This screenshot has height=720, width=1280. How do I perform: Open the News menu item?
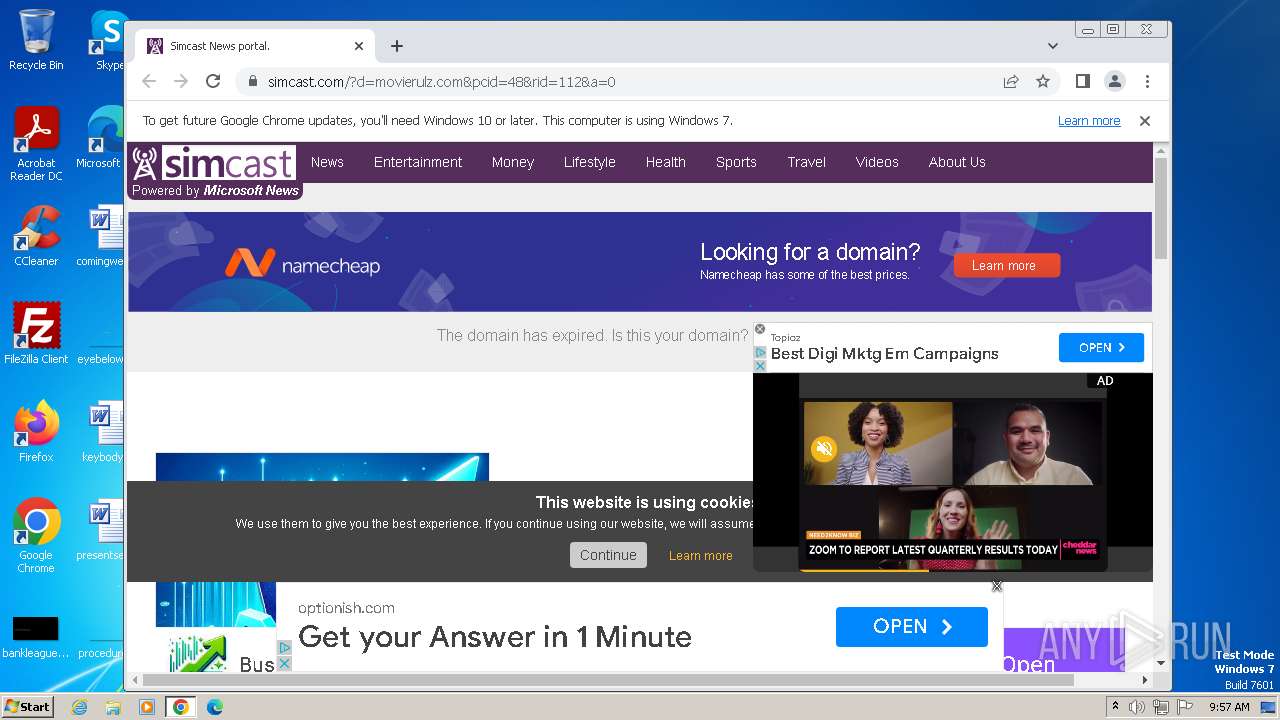pos(327,162)
